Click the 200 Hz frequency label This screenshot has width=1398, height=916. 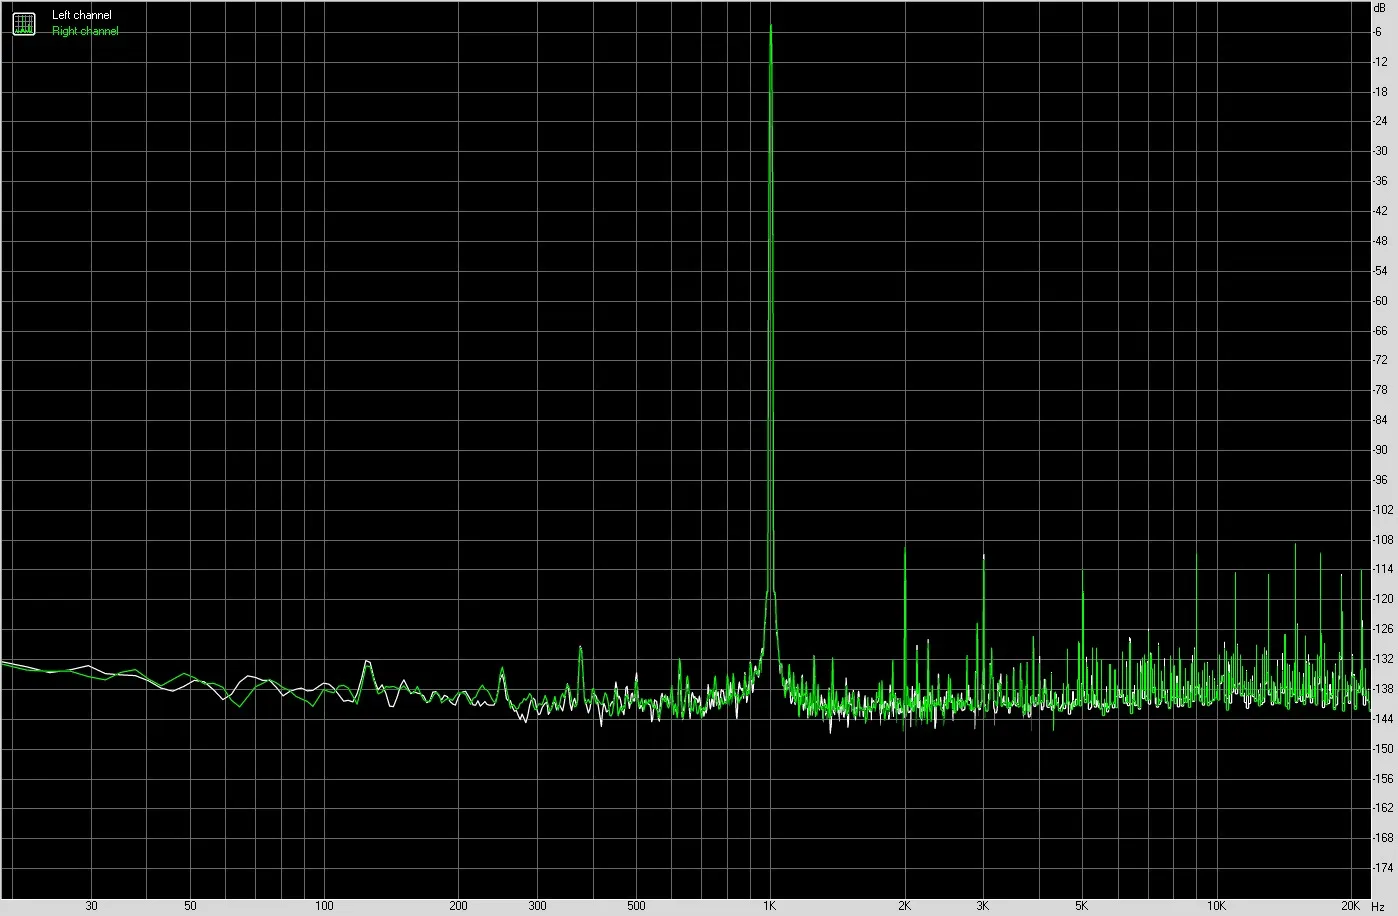coord(458,906)
